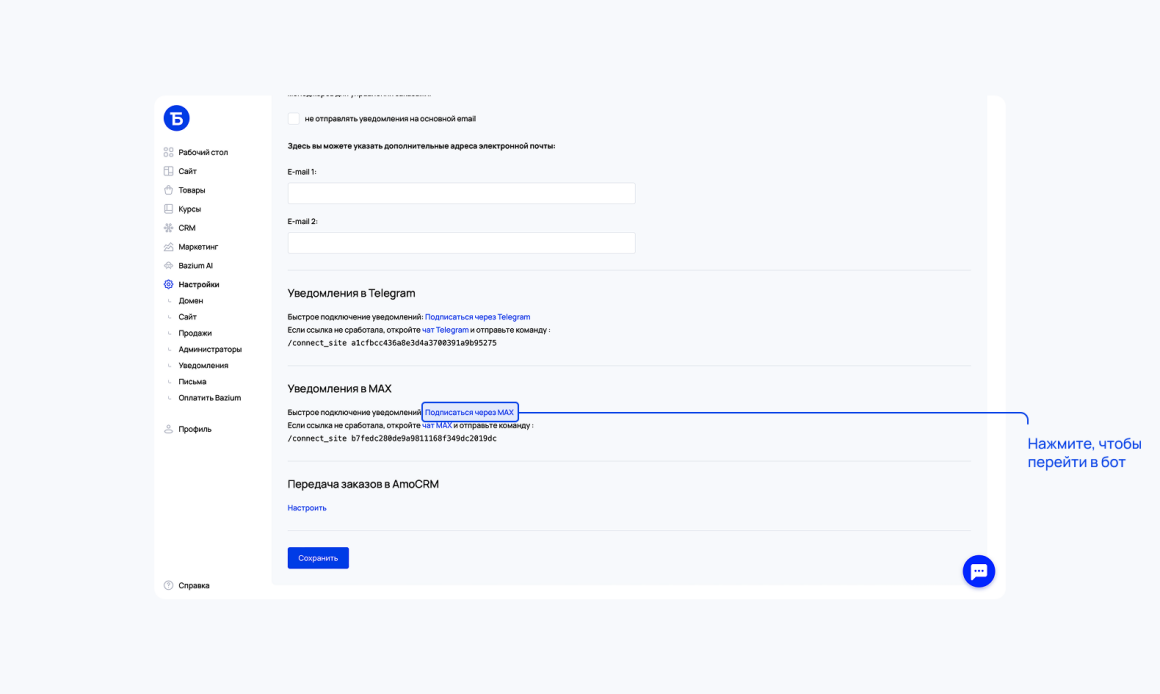The image size is (1160, 694).
Task: Click the Telegram /connect_site command text
Action: (x=392, y=343)
